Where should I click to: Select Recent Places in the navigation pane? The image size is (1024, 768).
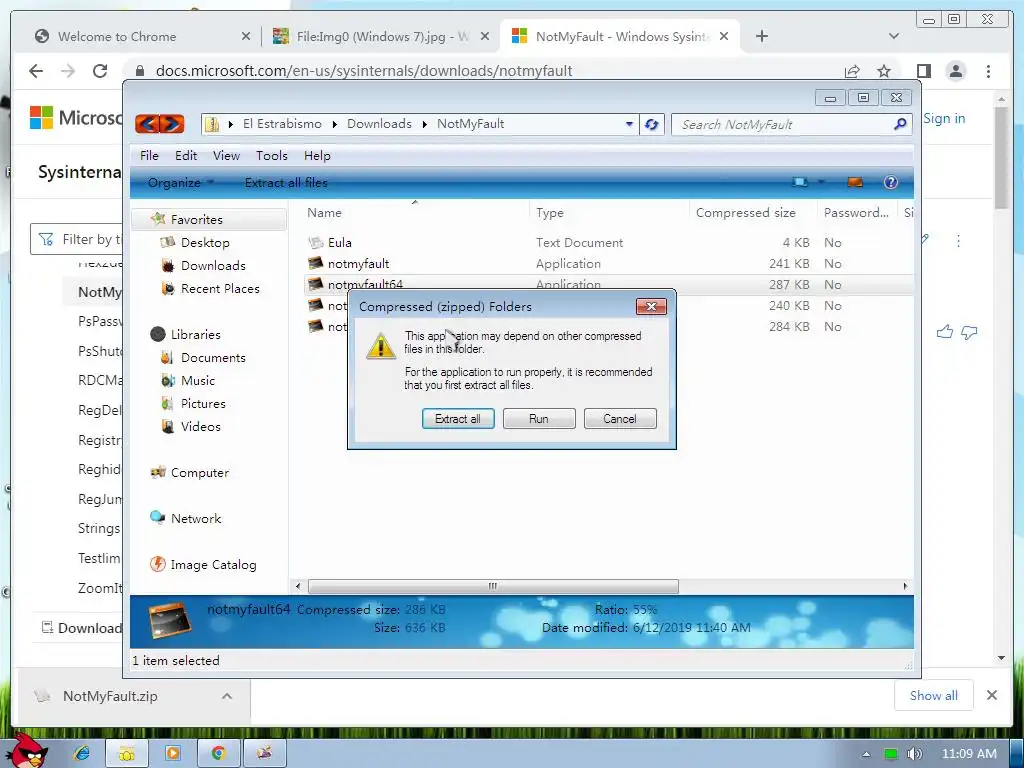point(220,289)
